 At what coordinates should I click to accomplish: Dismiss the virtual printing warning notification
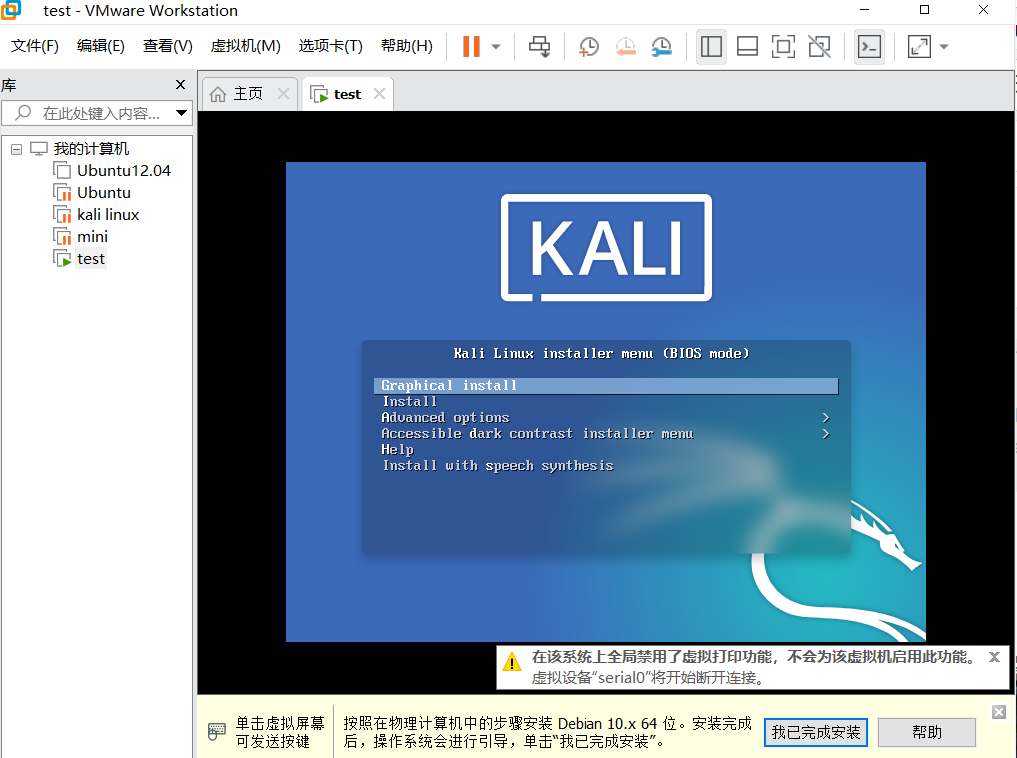(994, 657)
